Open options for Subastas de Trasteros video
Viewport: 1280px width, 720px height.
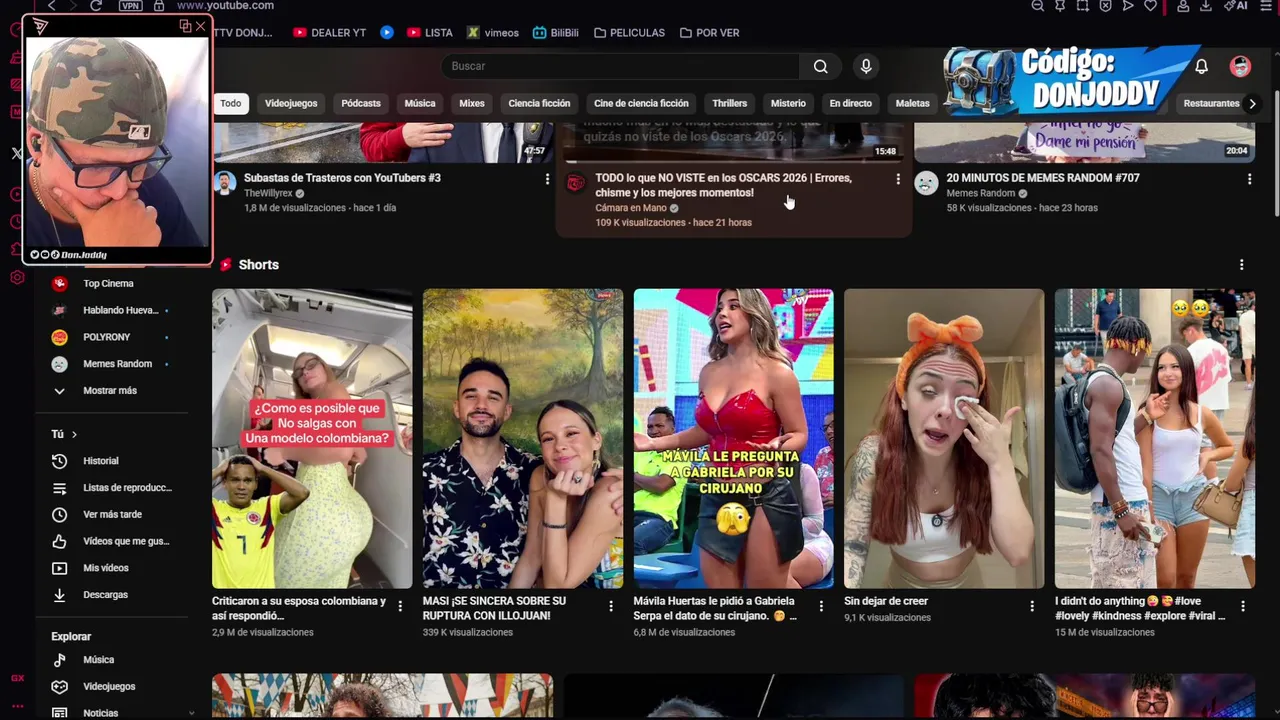point(547,179)
